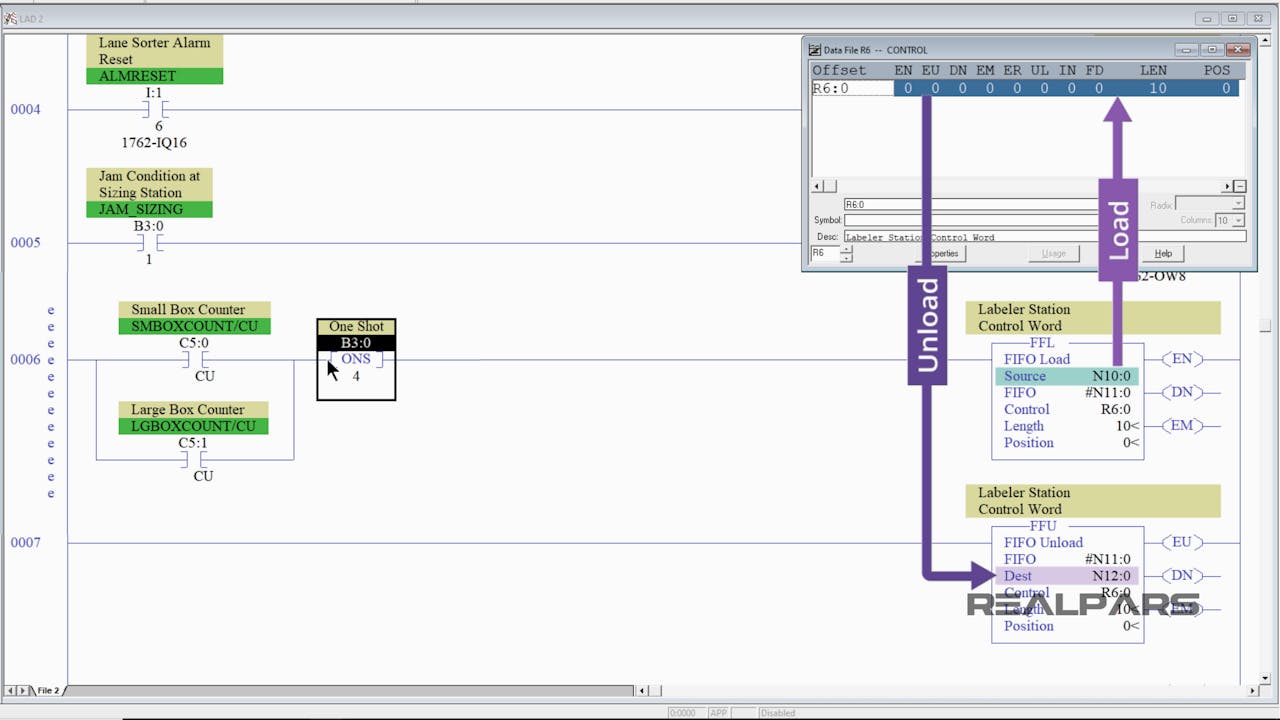The height and width of the screenshot is (720, 1280).
Task: Click the EN output of FFL block
Action: 1182,359
